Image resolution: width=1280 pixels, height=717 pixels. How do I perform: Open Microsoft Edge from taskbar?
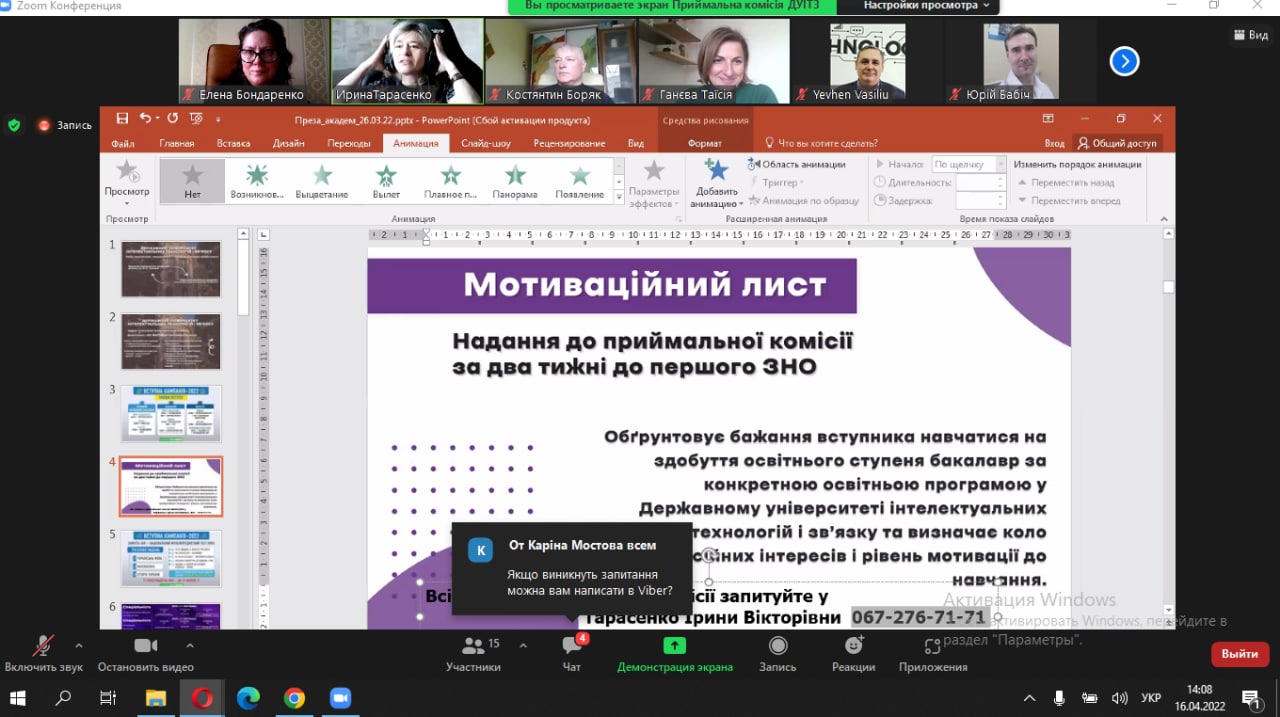pyautogui.click(x=248, y=698)
